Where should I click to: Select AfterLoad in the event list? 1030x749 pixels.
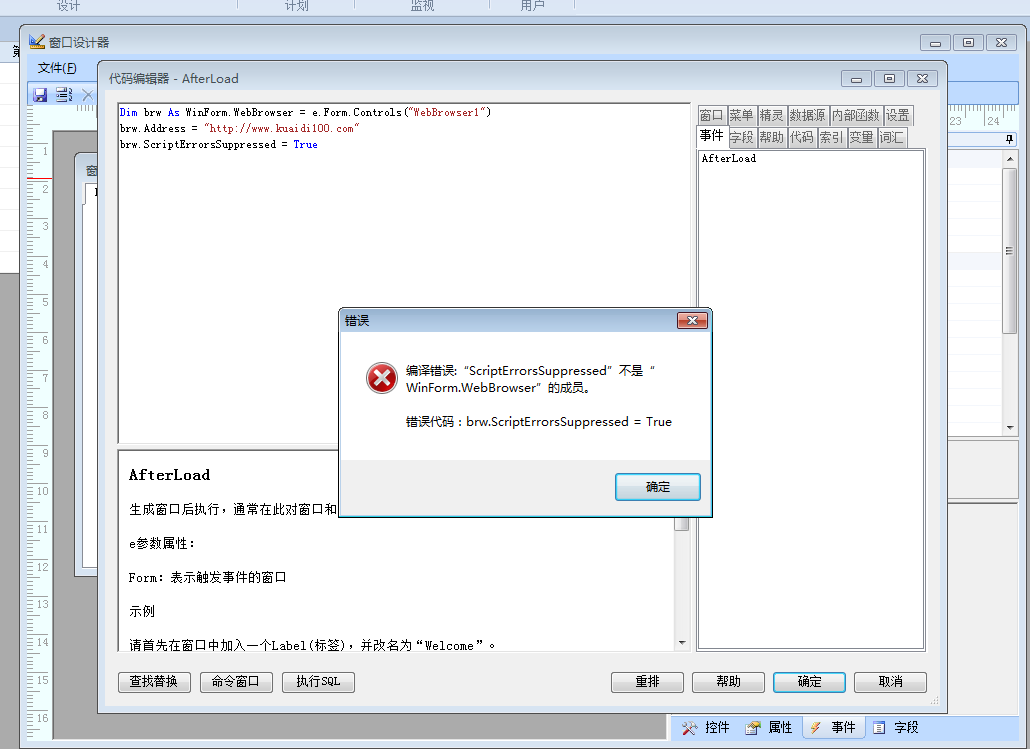click(728, 158)
